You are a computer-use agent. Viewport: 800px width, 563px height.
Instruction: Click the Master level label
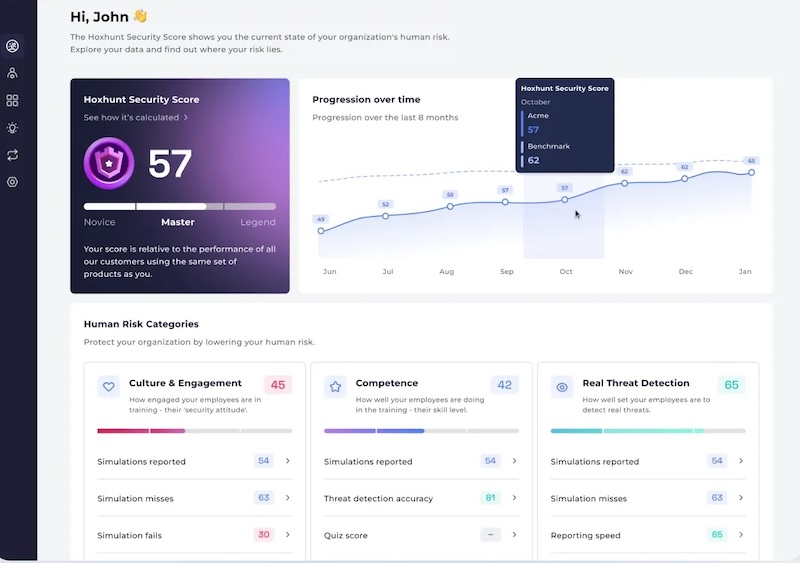pos(178,222)
